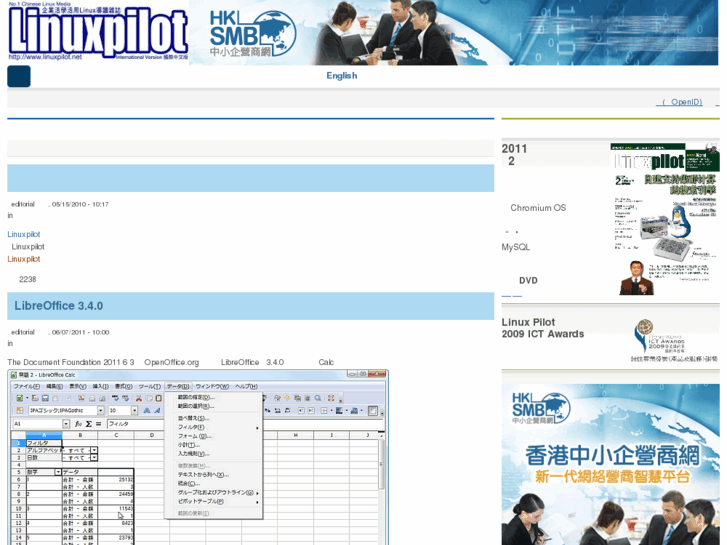Choose 小計 from the data menu
Image resolution: width=727 pixels, height=545 pixels.
pyautogui.click(x=189, y=445)
